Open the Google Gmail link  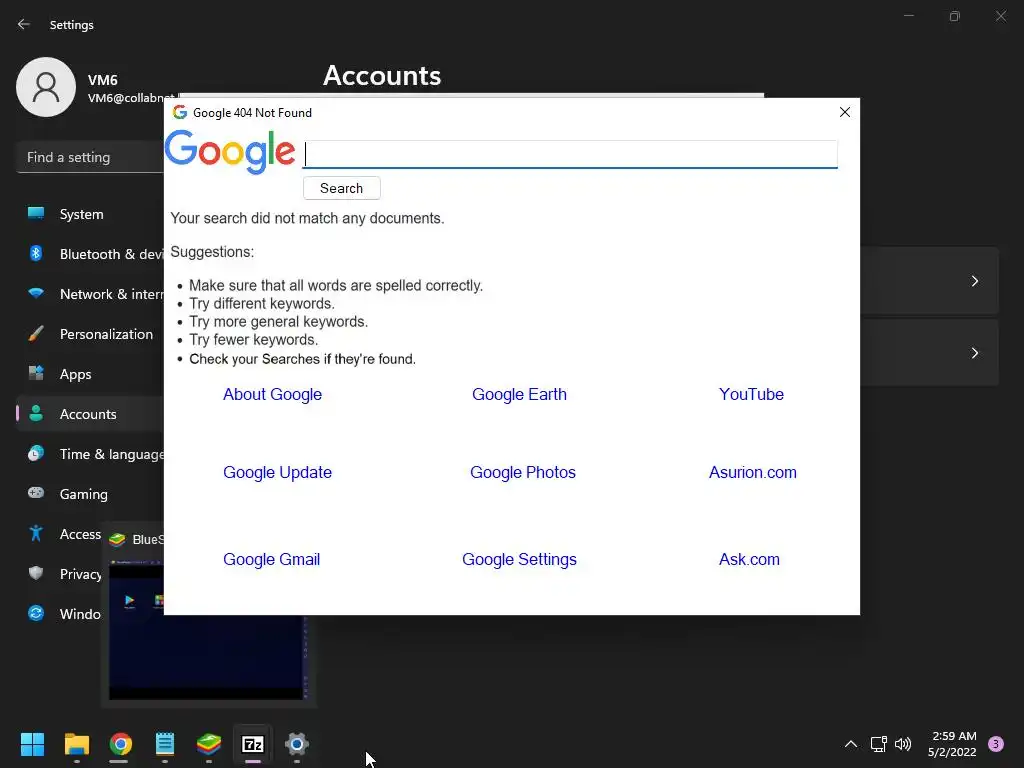coord(272,559)
